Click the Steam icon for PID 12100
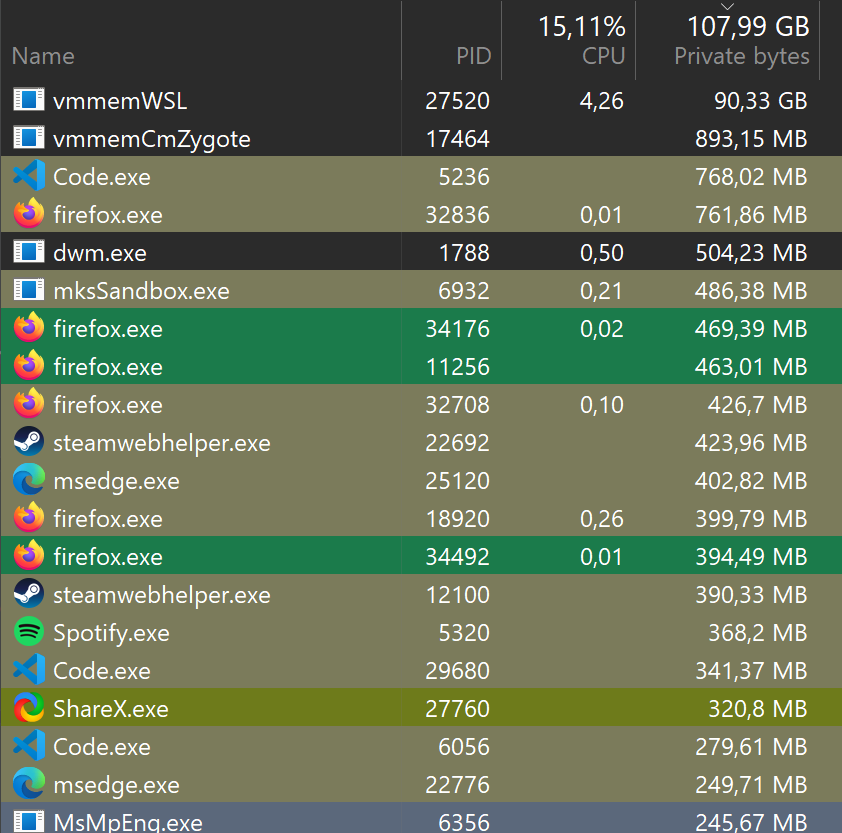The height and width of the screenshot is (833, 842). [x=28, y=593]
